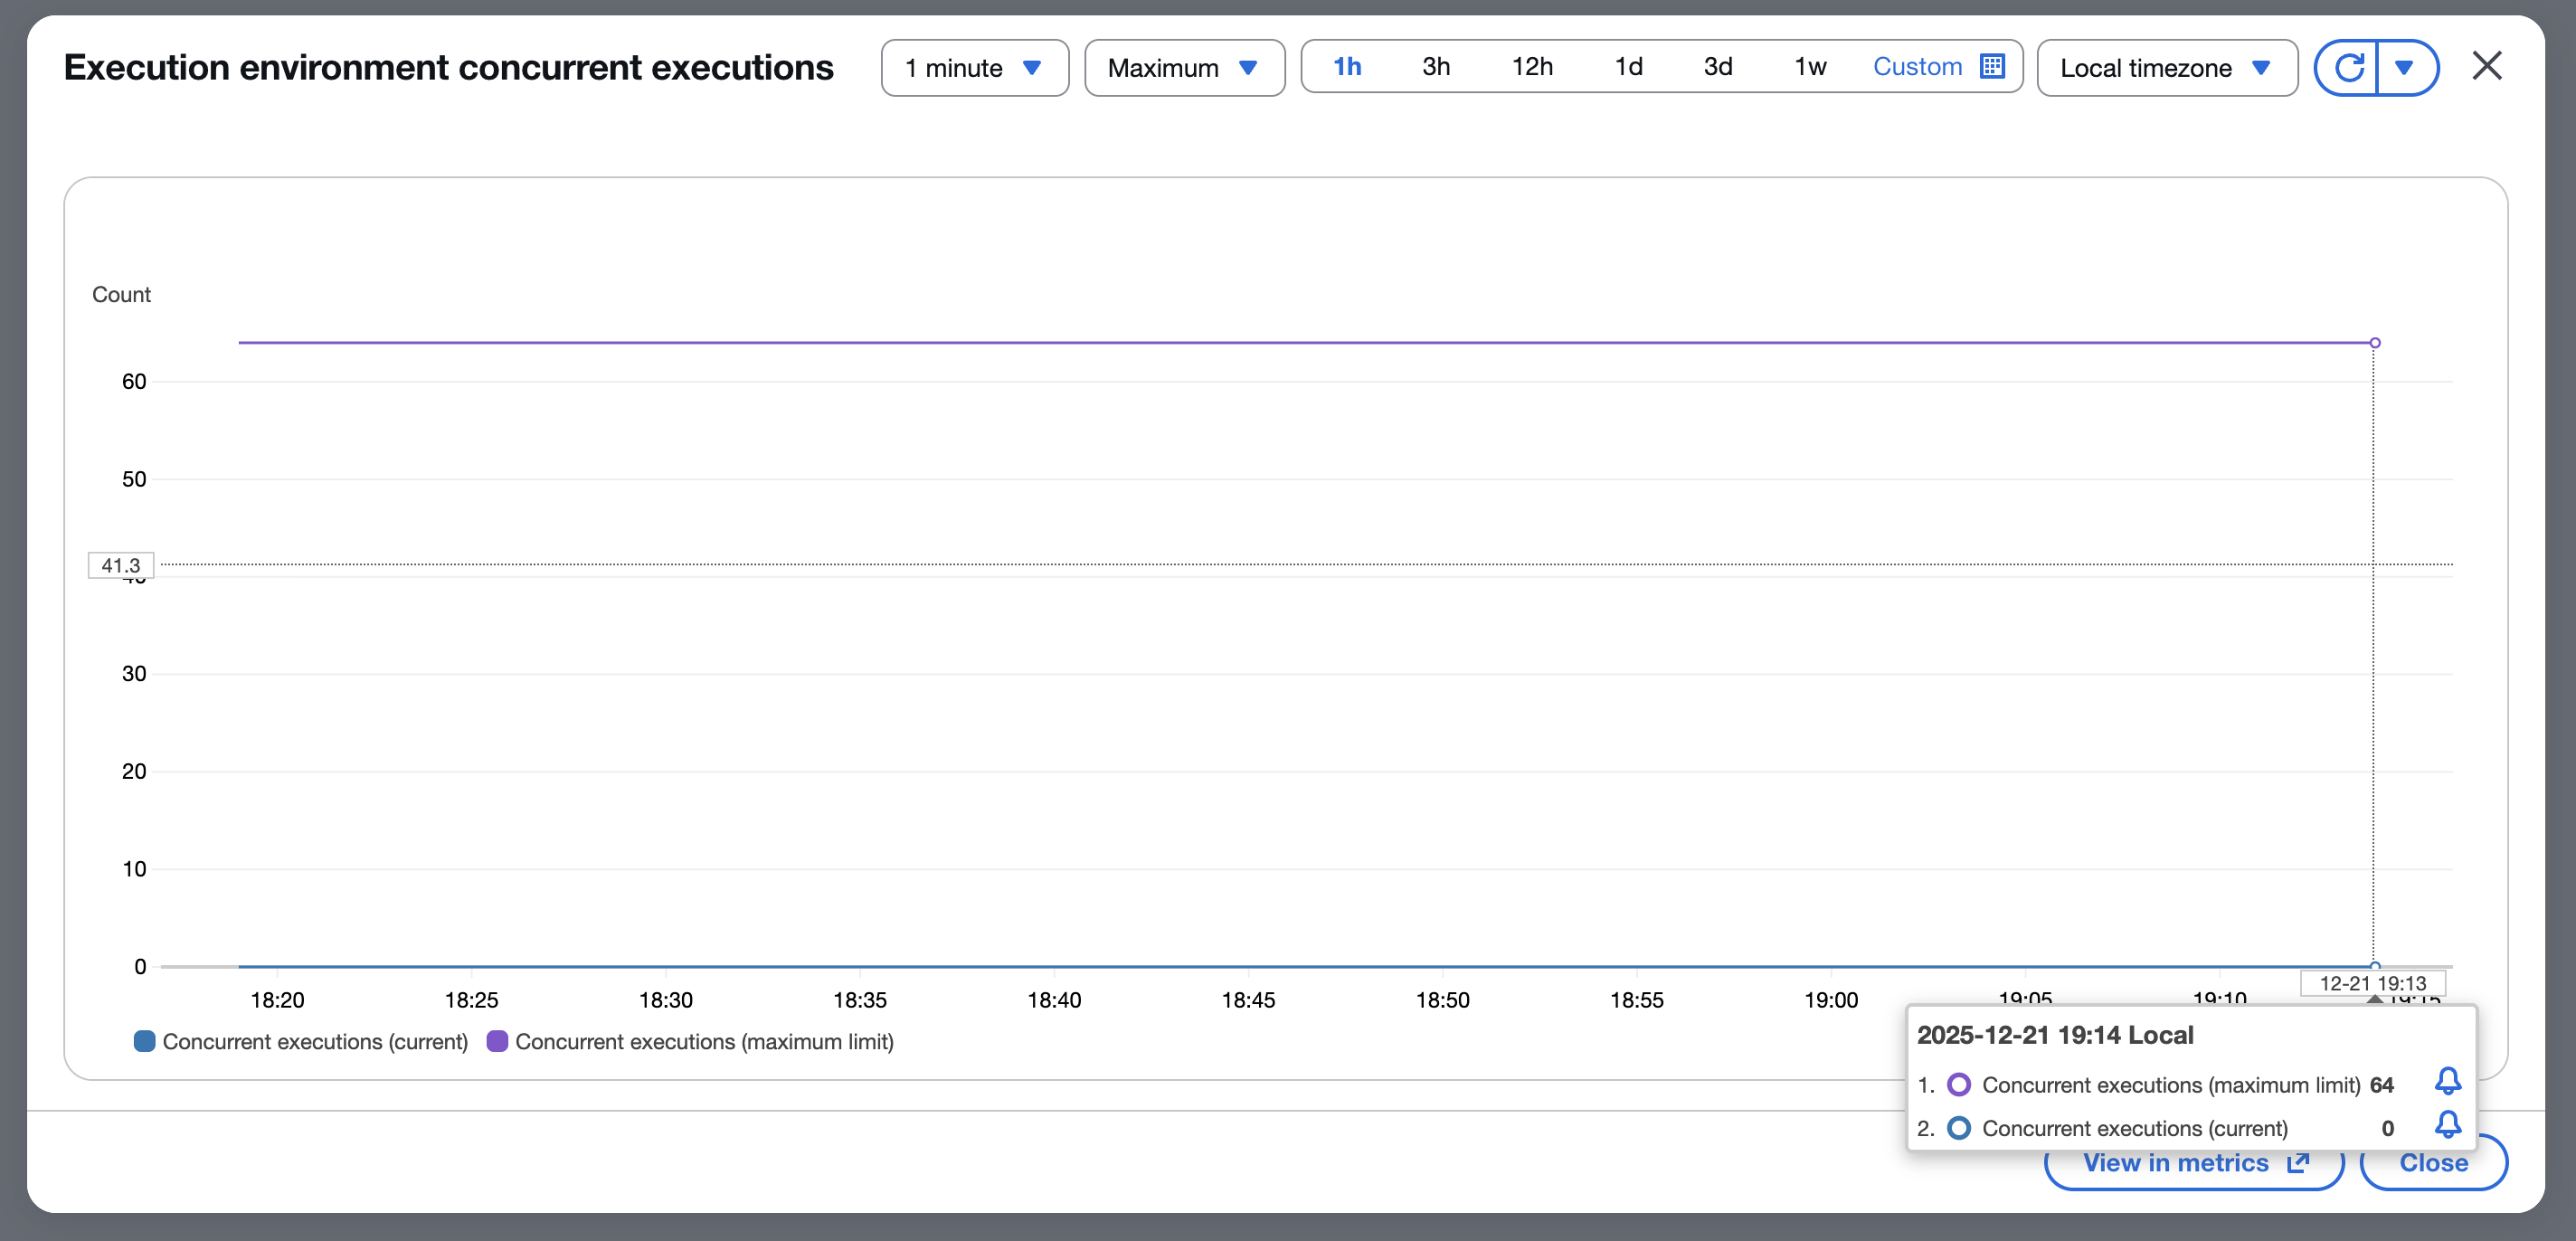Open the Maximum statistic dropdown
The width and height of the screenshot is (2576, 1241).
[1183, 68]
